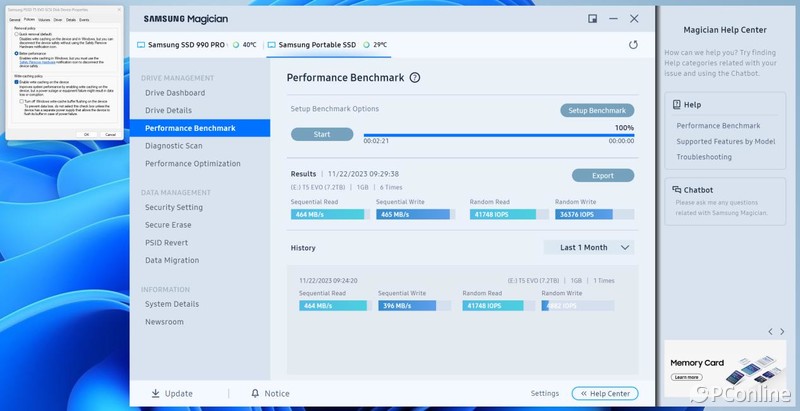Click Learn more on the Memory Card banner
The width and height of the screenshot is (800, 411).
coord(686,377)
